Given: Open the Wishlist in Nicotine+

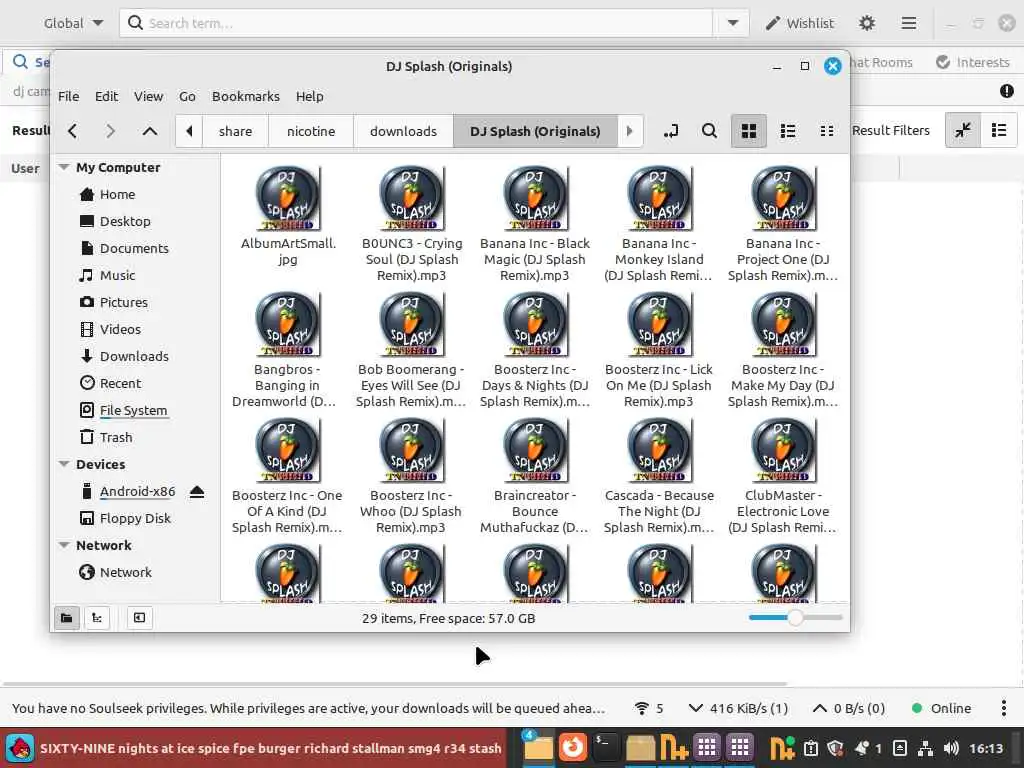Looking at the screenshot, I should click(x=800, y=24).
